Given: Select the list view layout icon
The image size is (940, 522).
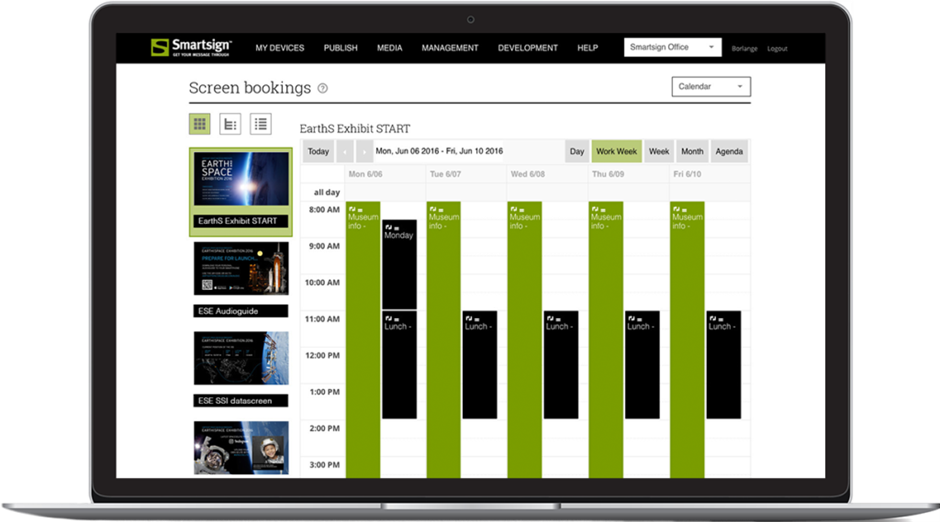Looking at the screenshot, I should (x=260, y=124).
